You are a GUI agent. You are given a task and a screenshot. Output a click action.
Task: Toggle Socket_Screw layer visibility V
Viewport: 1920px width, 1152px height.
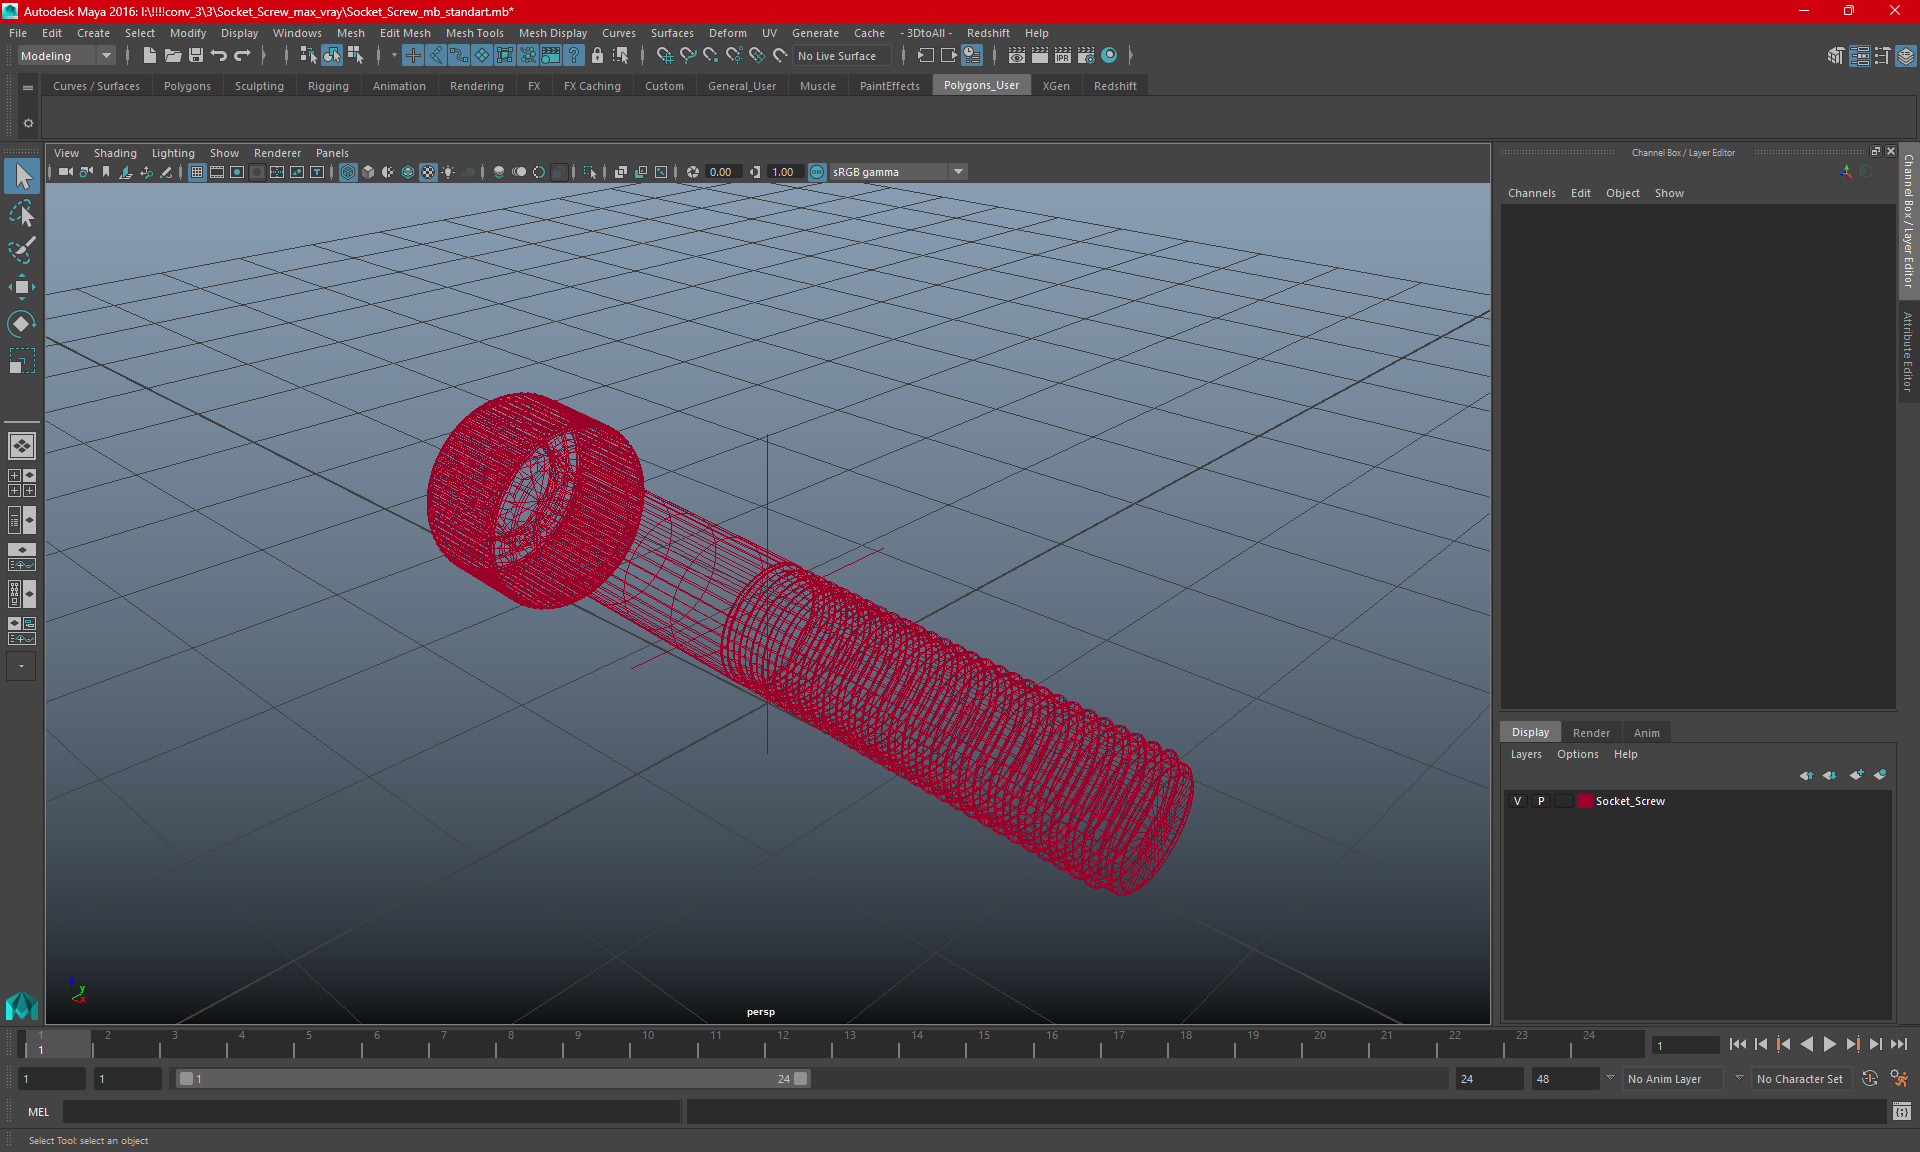point(1517,801)
